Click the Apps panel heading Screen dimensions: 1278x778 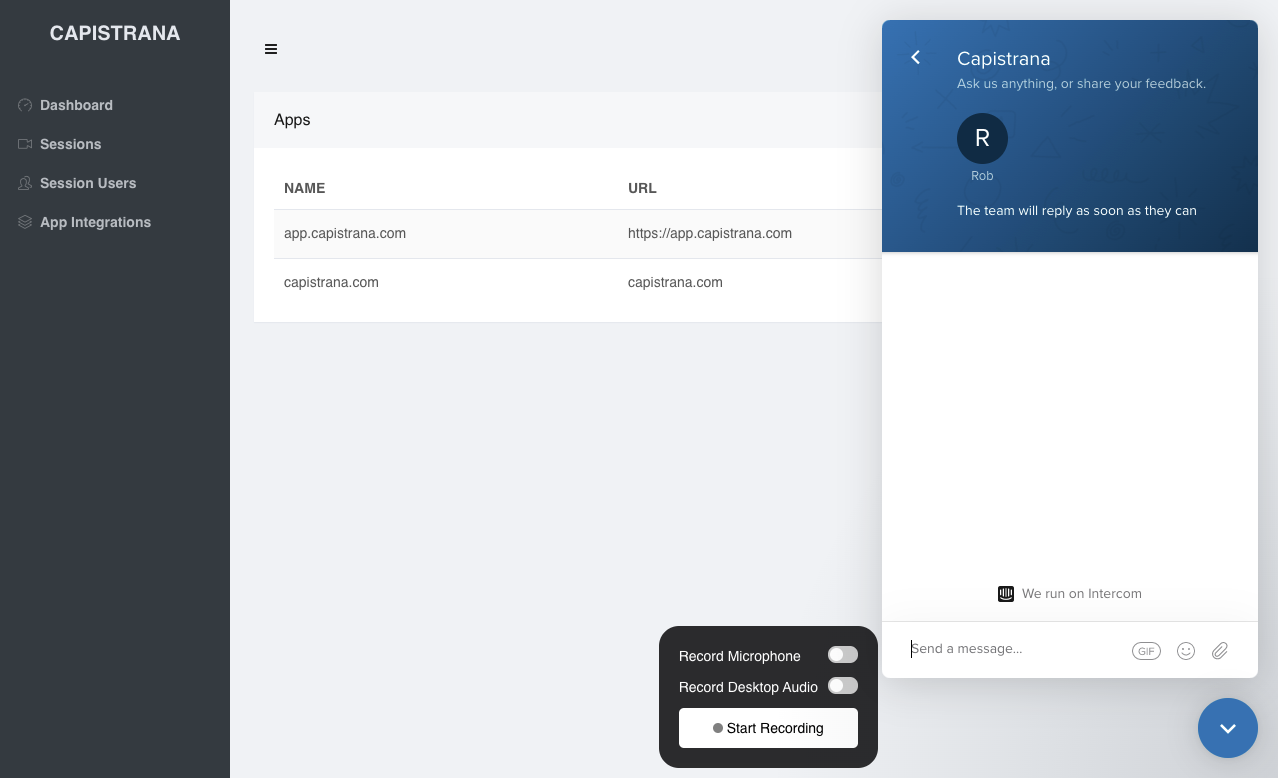(292, 119)
